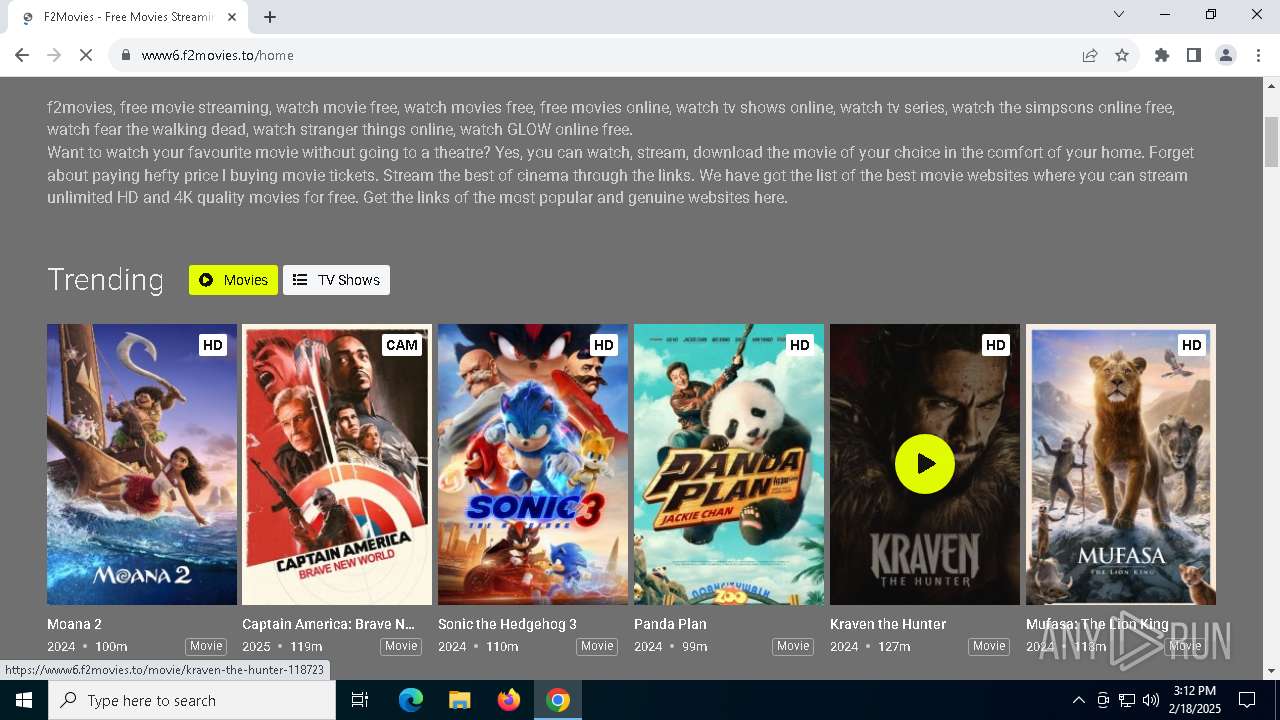Launch Firefox from taskbar
1280x720 pixels.
pyautogui.click(x=509, y=700)
